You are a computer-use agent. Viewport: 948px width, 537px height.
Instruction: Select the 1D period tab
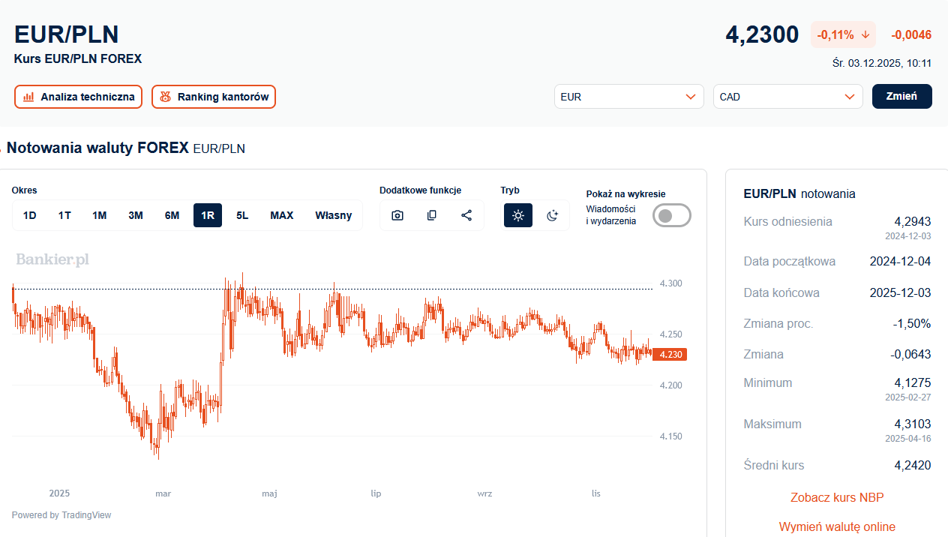30,215
